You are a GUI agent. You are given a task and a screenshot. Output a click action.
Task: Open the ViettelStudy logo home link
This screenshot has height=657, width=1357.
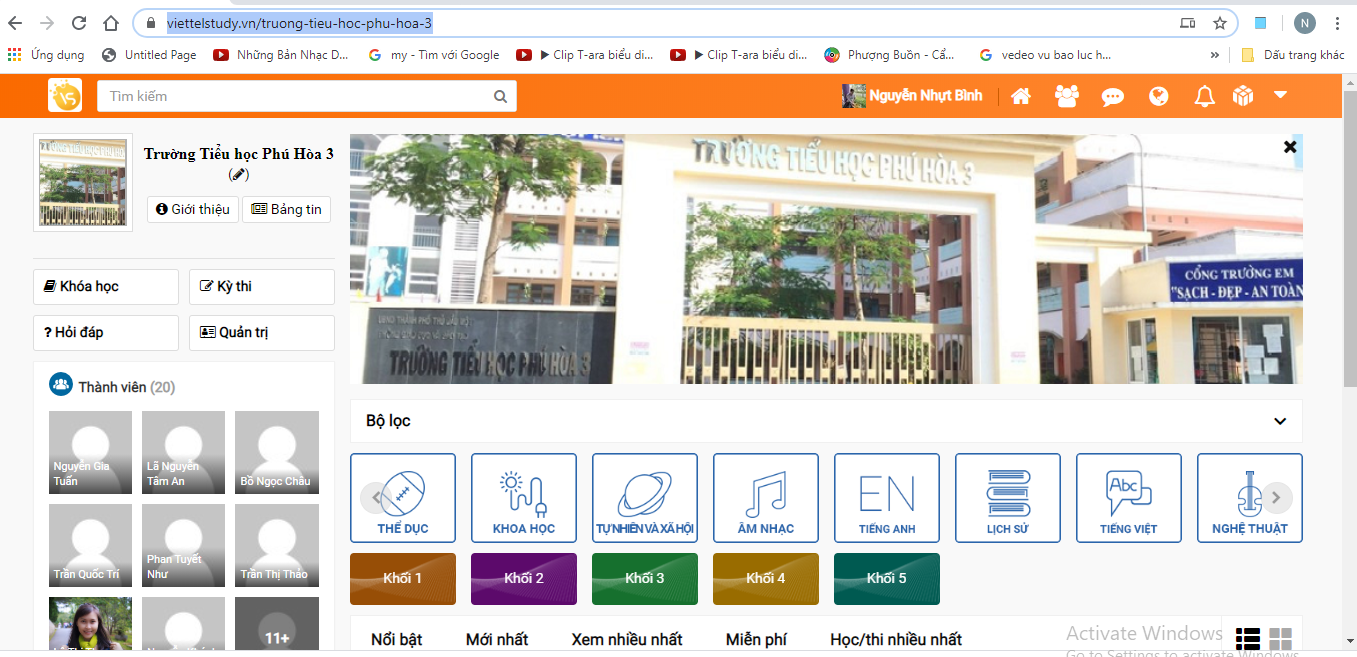(x=65, y=96)
